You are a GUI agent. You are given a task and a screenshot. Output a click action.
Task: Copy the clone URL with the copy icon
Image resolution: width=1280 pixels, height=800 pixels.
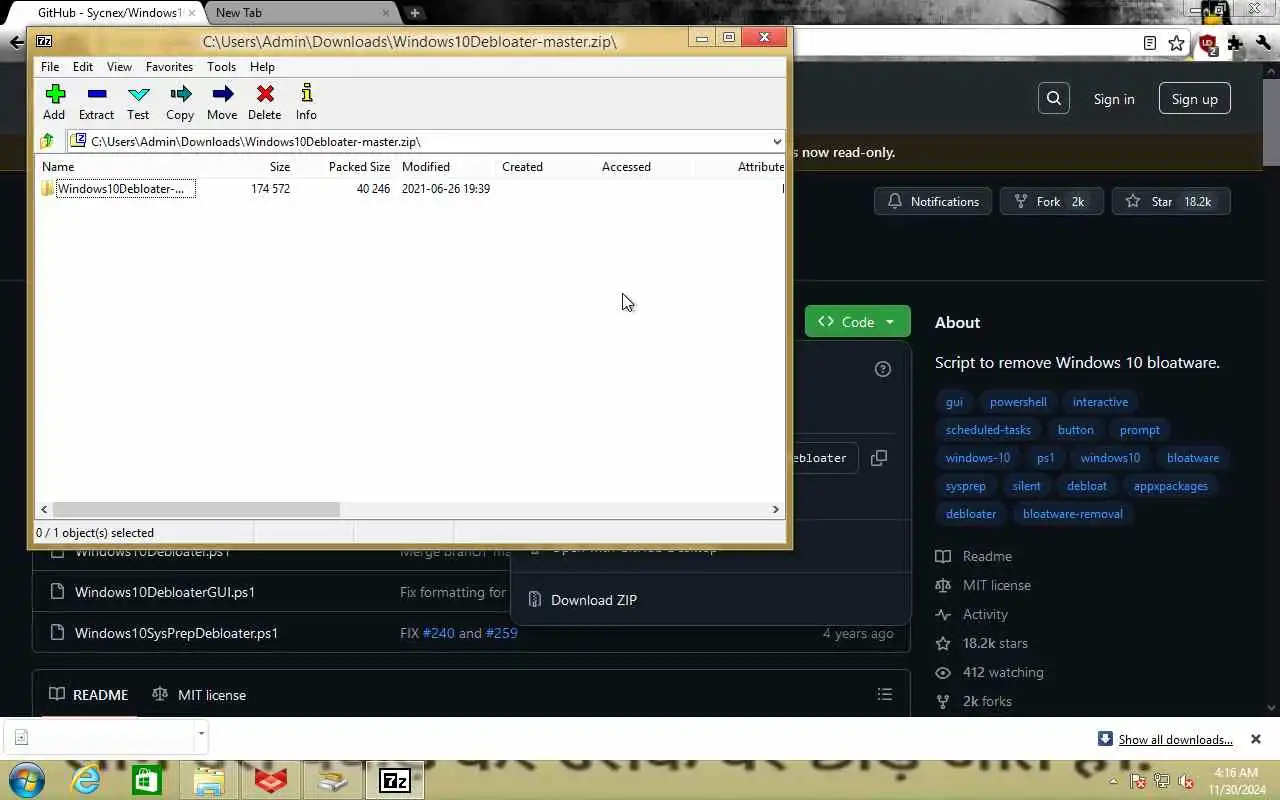tap(879, 458)
